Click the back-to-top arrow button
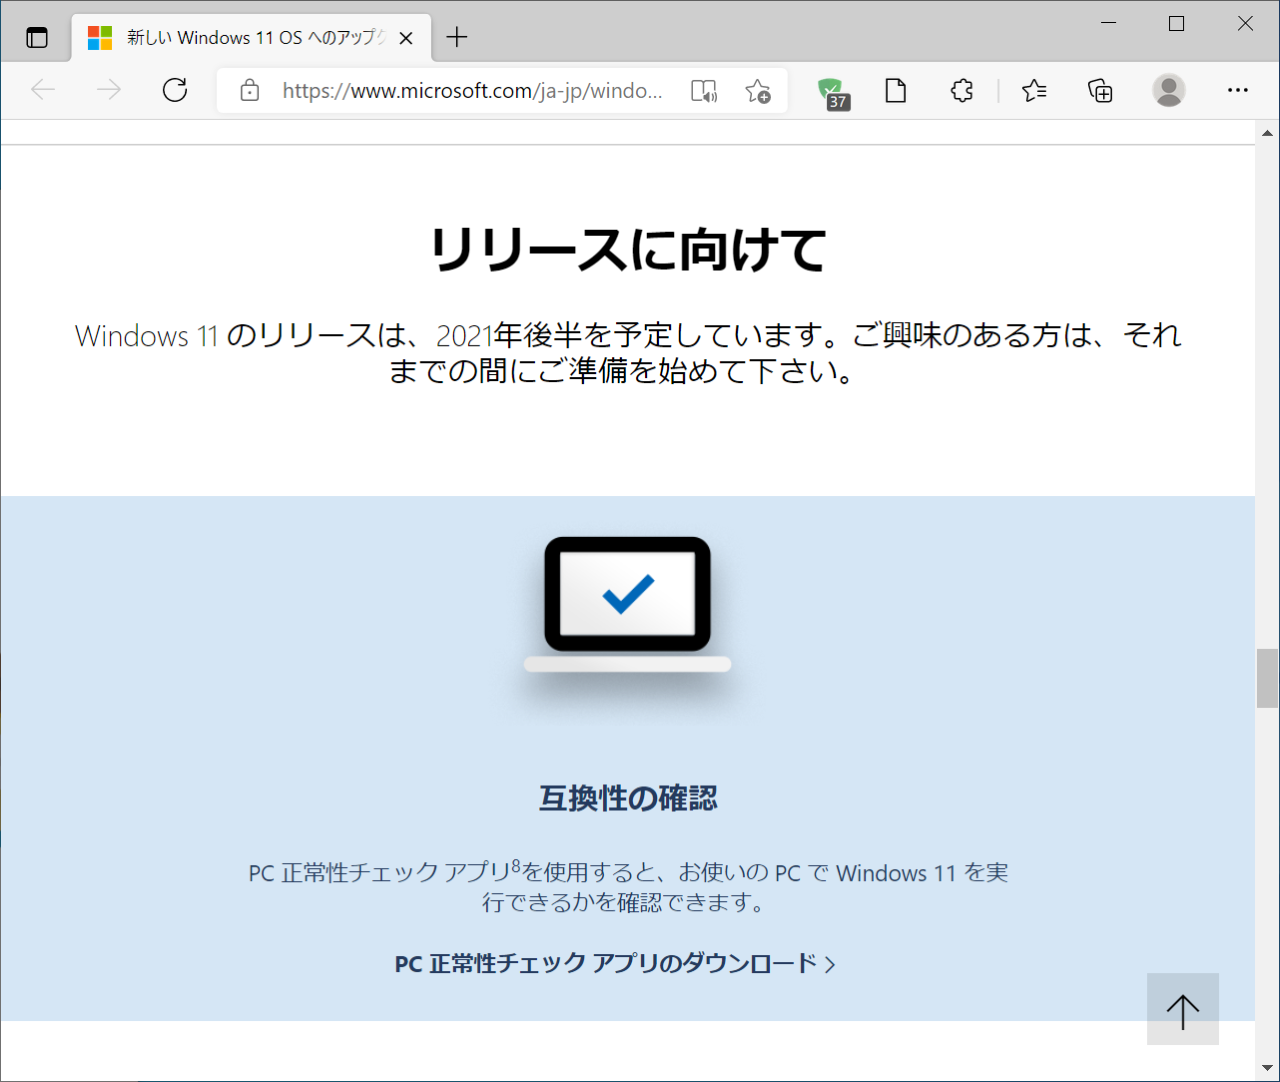The width and height of the screenshot is (1280, 1082). [x=1183, y=1009]
